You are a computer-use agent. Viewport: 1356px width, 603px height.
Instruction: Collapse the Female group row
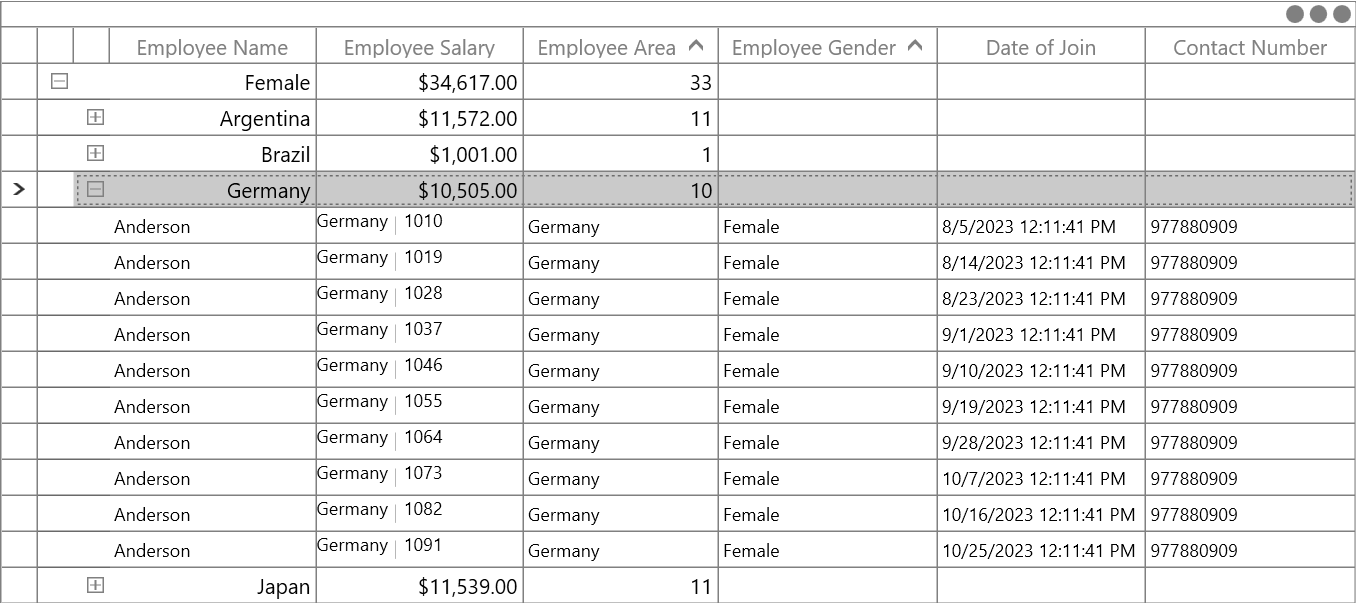click(x=59, y=81)
